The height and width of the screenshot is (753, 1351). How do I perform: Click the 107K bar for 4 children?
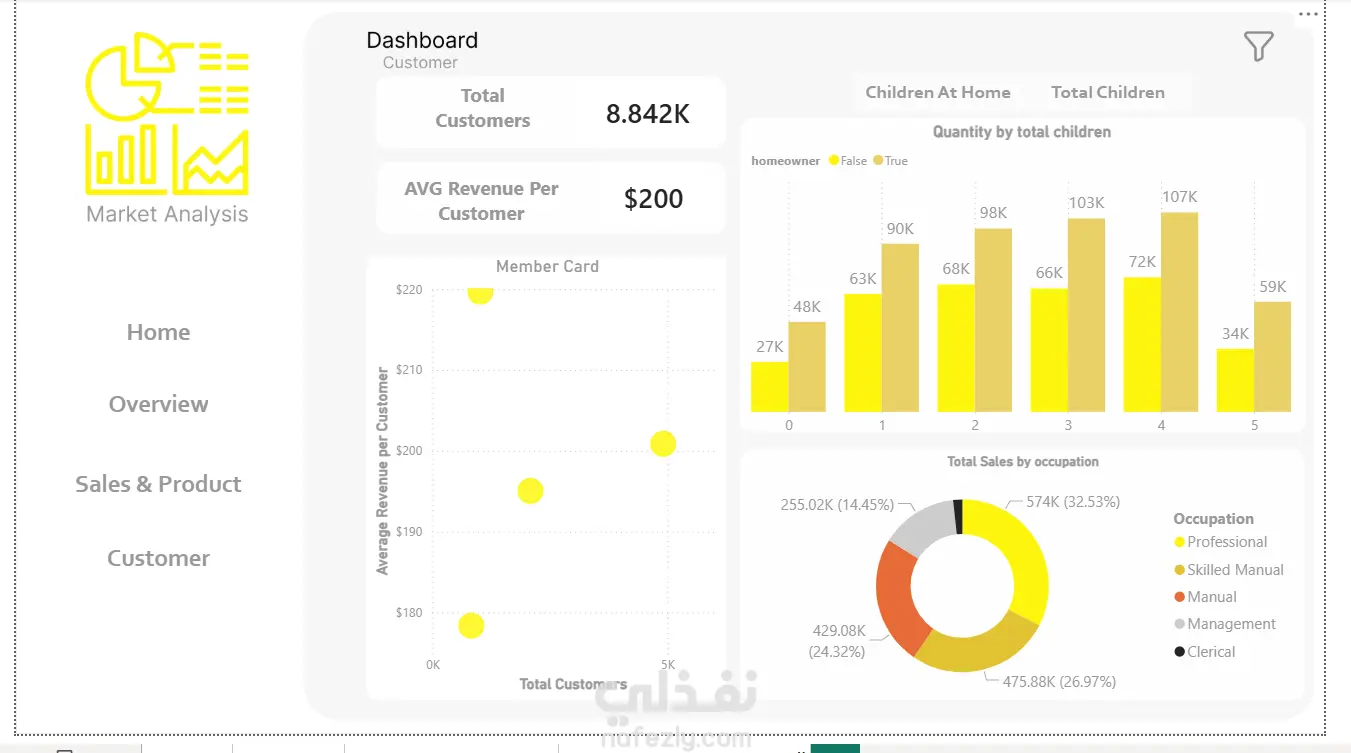pos(1179,312)
